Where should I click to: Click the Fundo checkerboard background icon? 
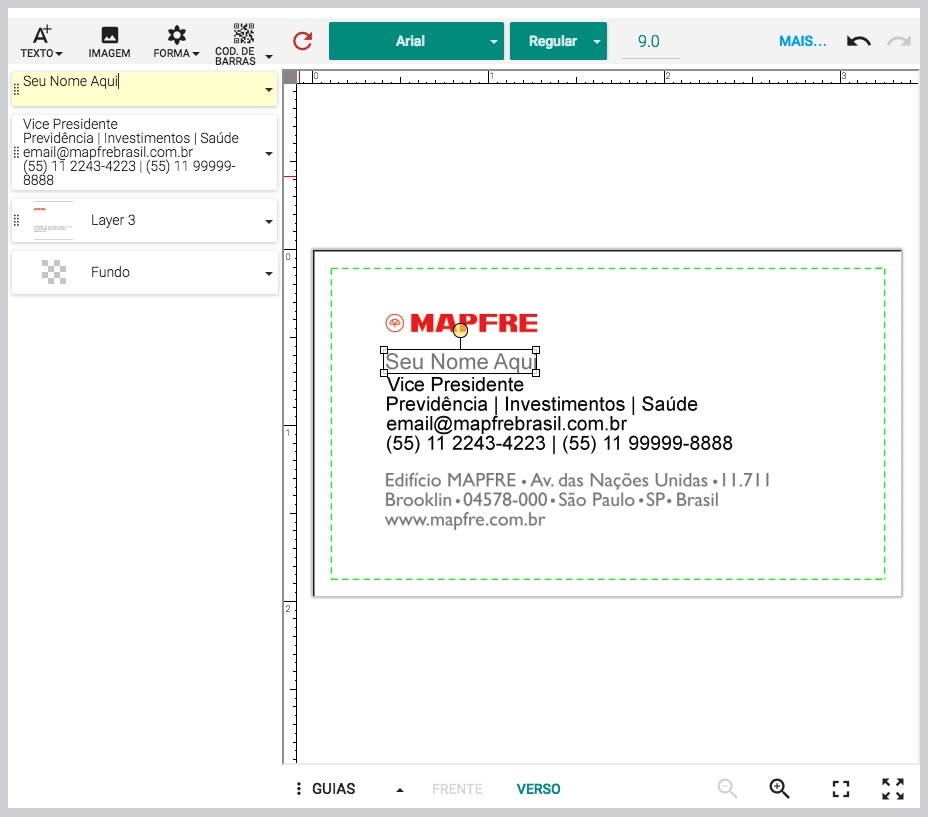click(54, 272)
